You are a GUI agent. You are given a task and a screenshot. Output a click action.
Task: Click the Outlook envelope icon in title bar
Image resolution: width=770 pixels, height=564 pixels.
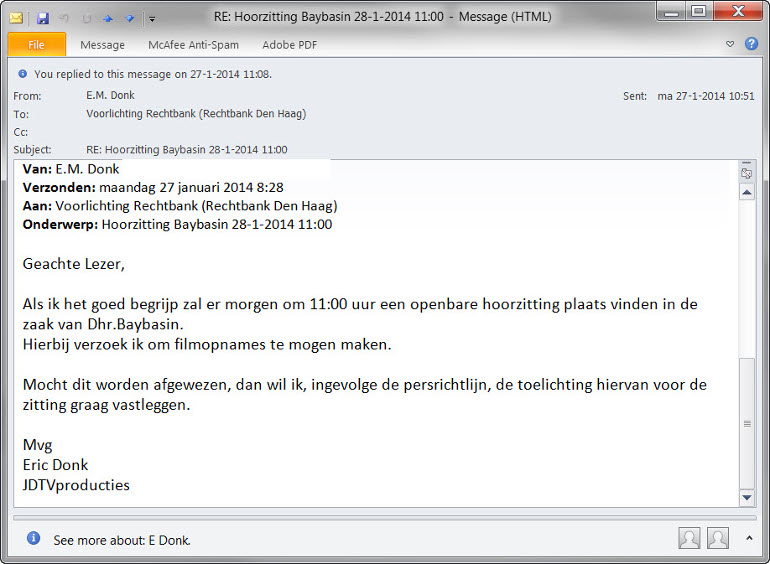(16, 19)
